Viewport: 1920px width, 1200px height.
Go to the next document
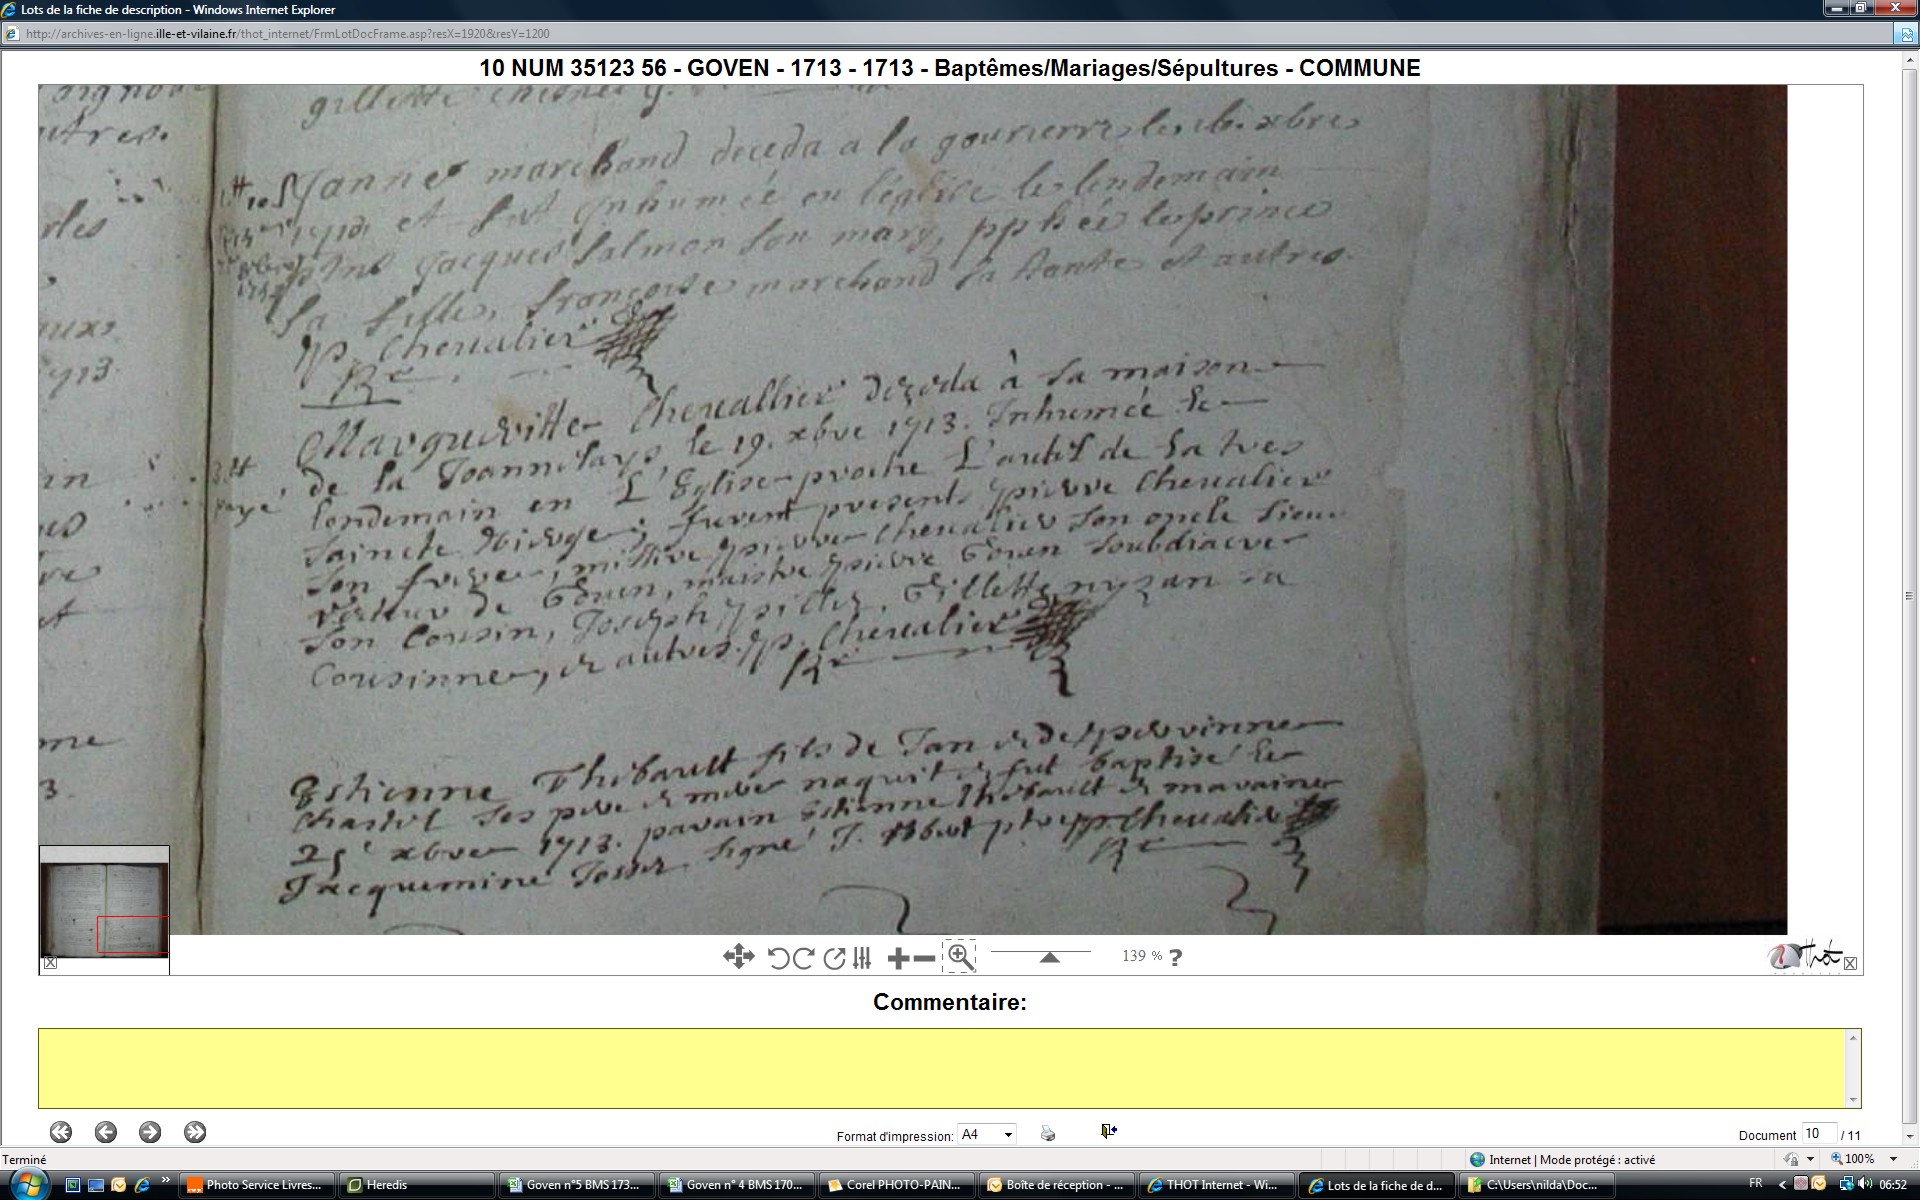[150, 1132]
